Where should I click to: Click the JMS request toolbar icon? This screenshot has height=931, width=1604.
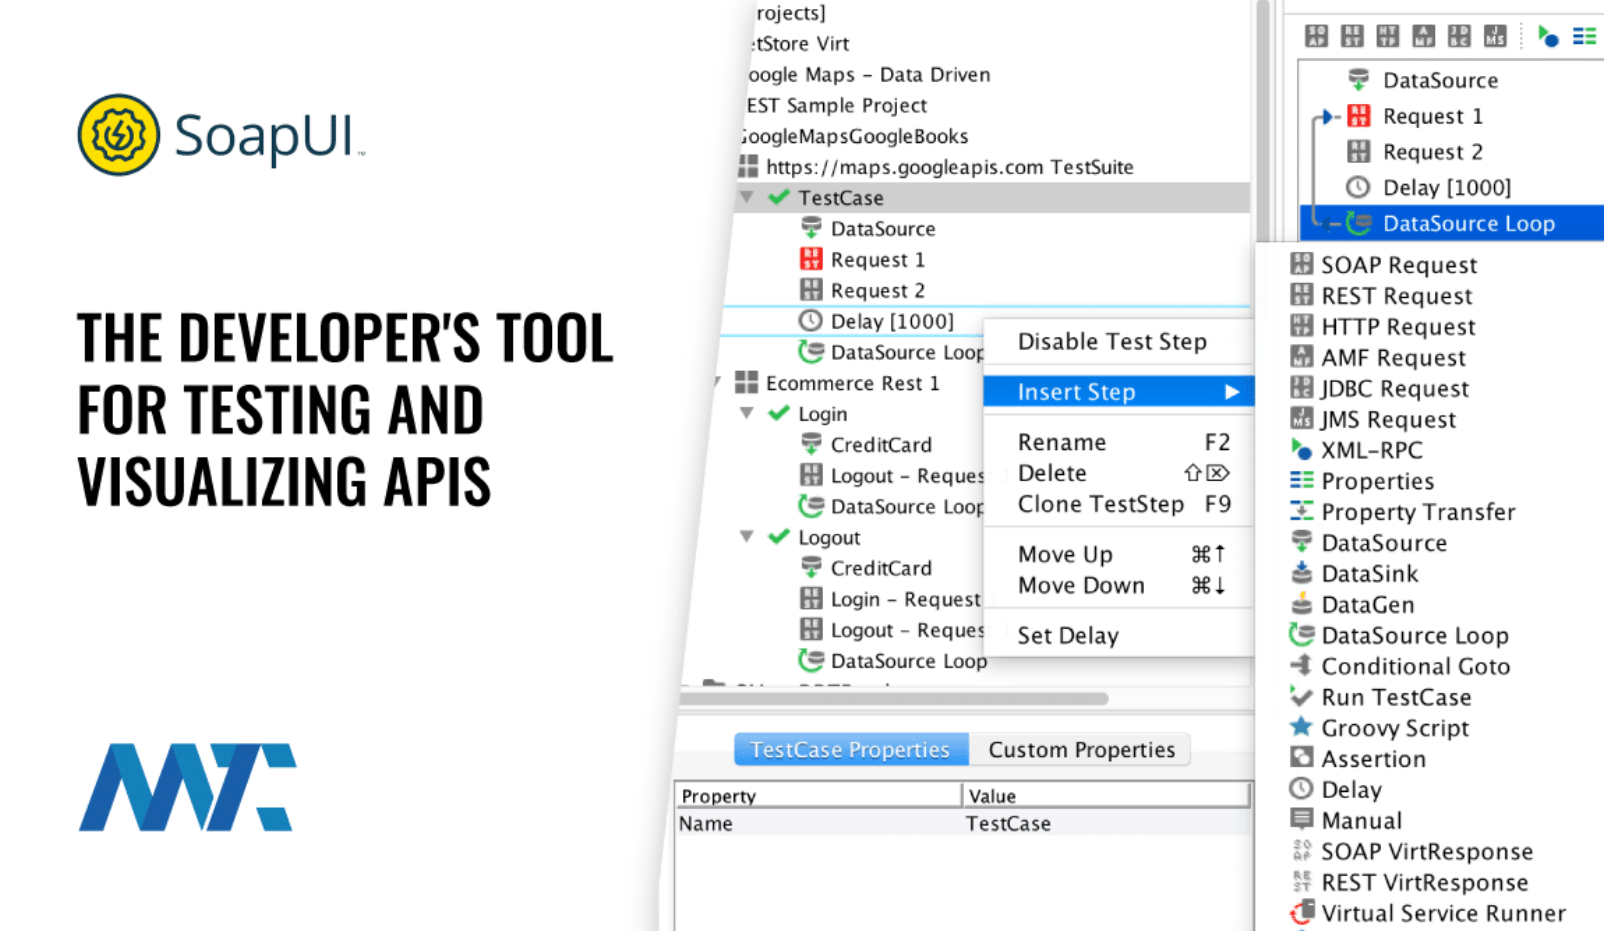[x=1495, y=36]
